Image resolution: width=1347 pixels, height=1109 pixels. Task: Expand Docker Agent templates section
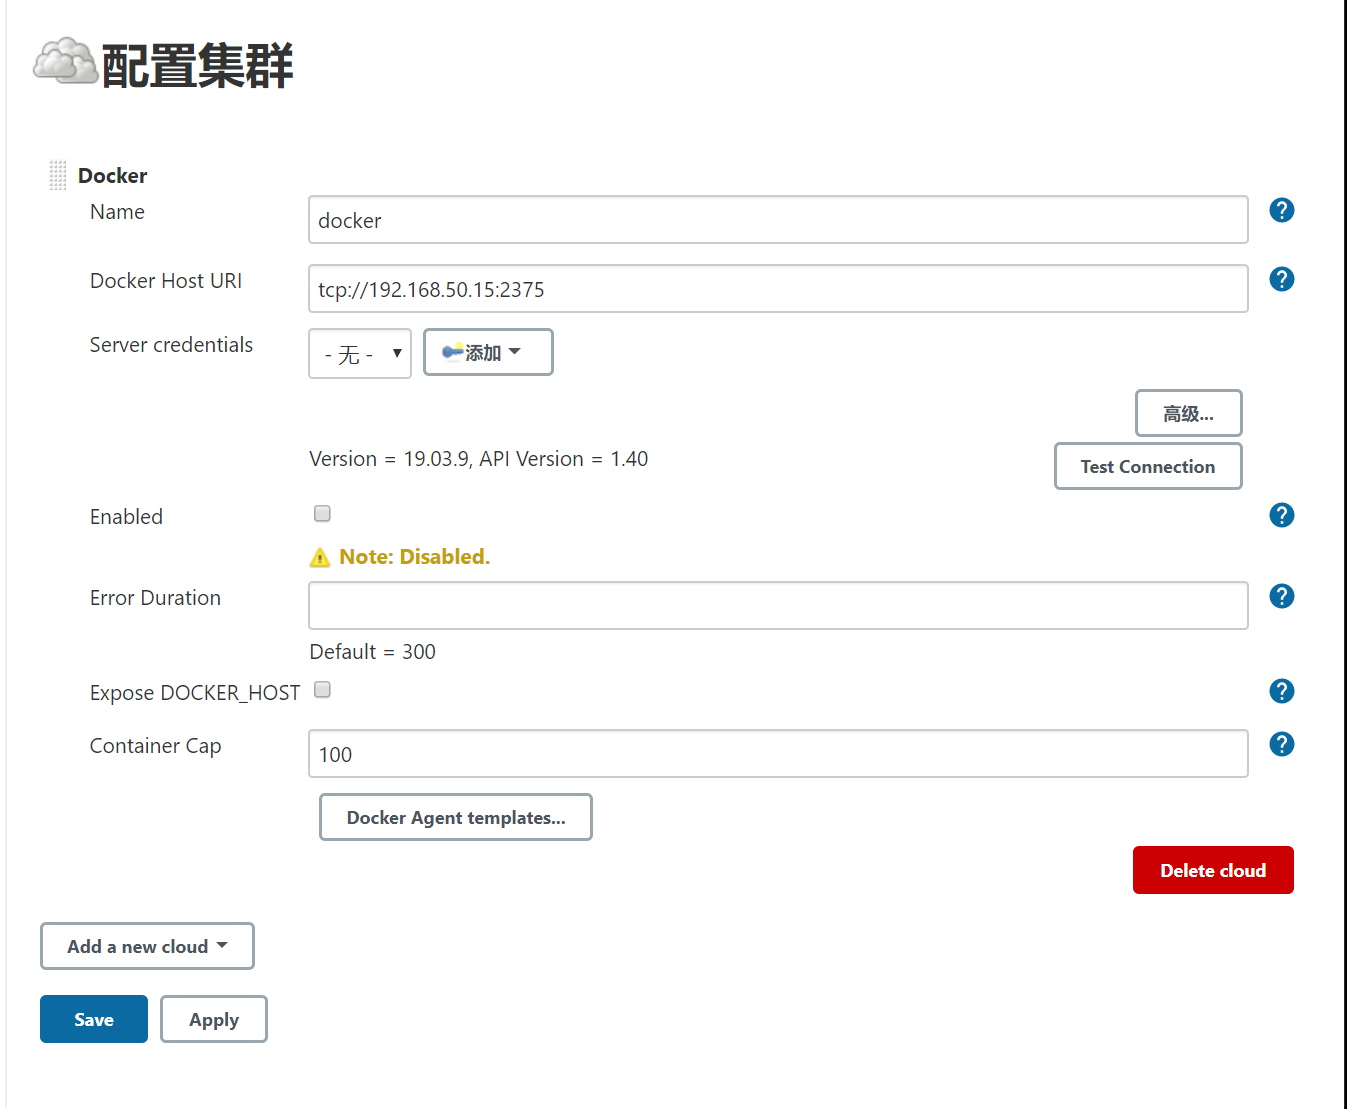coord(456,817)
